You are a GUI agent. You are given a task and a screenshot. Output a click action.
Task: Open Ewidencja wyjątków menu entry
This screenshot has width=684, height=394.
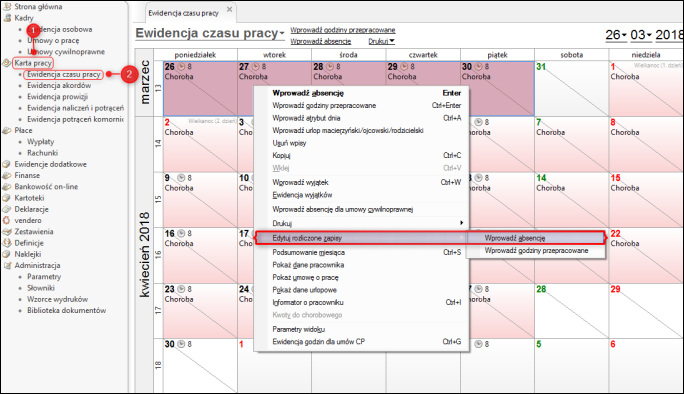point(362,195)
